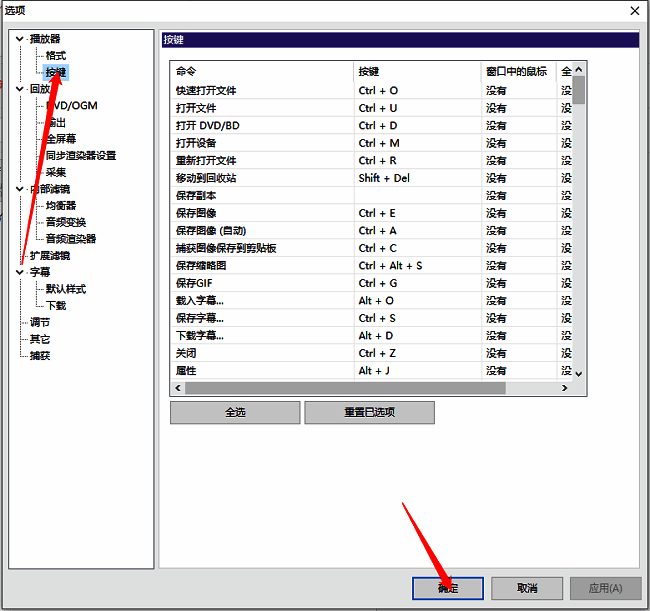Select 默认样式 under 字幕
Image resolution: width=650 pixels, height=611 pixels.
pos(65,289)
